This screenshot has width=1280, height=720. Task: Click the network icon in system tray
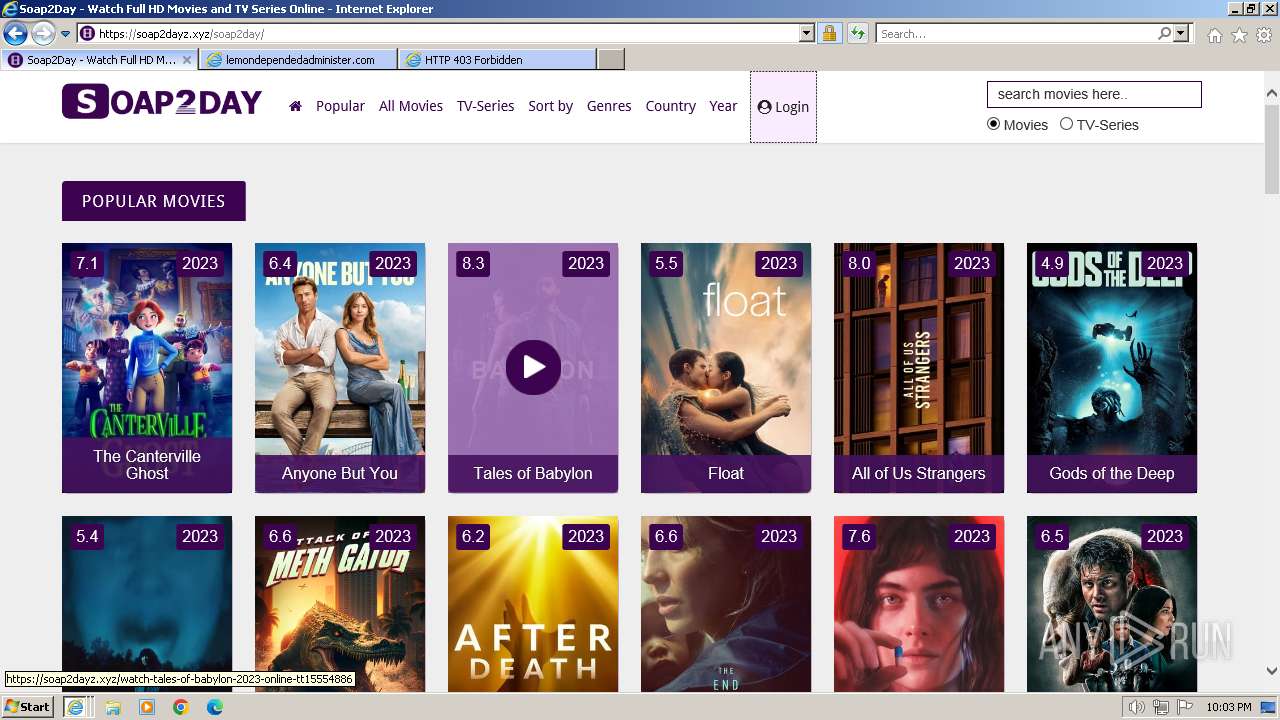[x=1160, y=707]
